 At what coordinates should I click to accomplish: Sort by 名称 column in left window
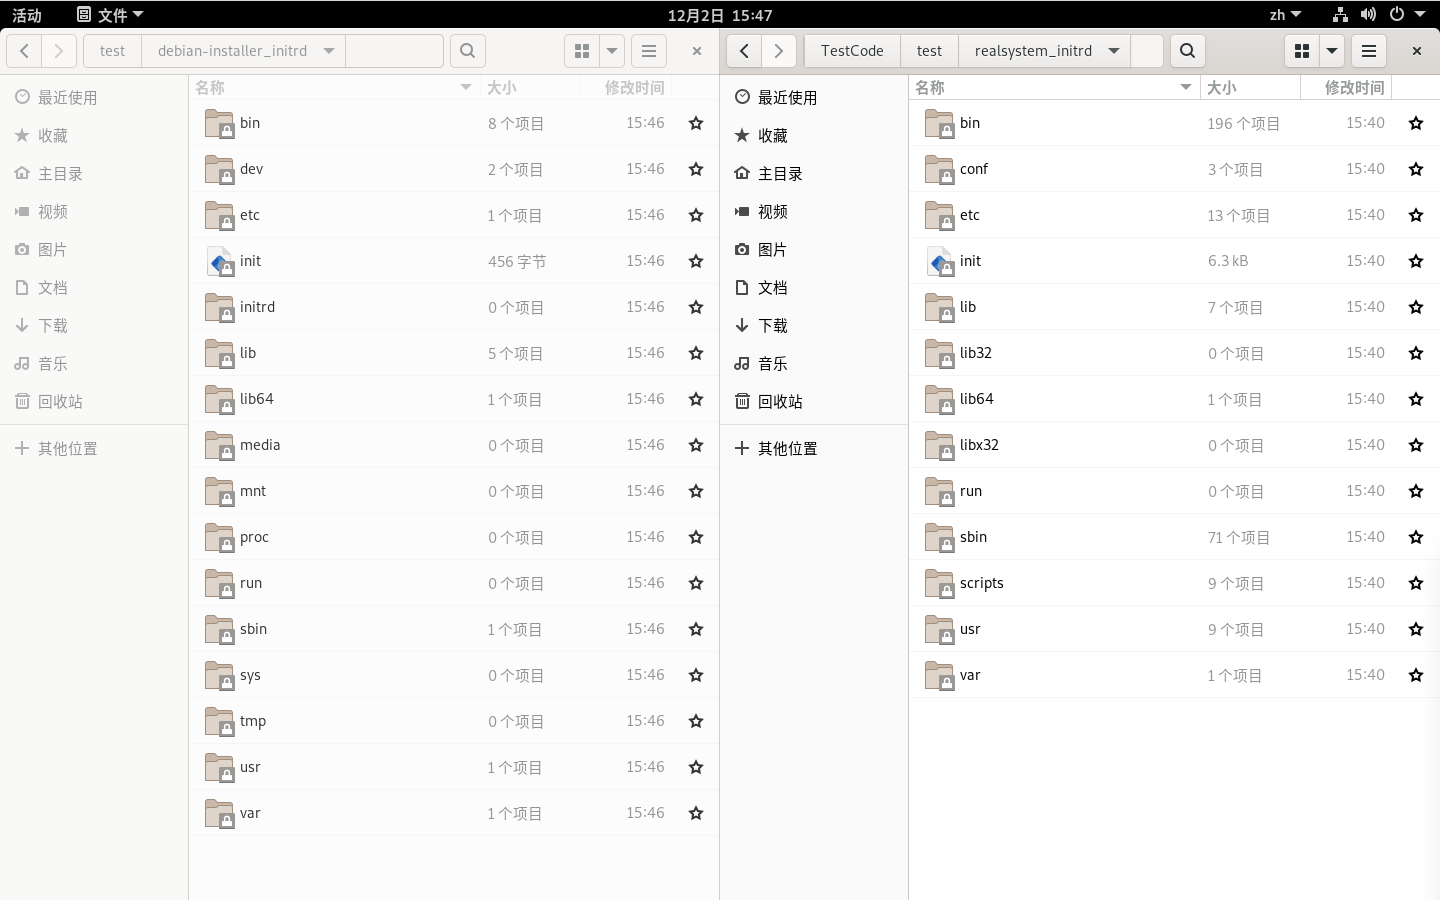334,88
